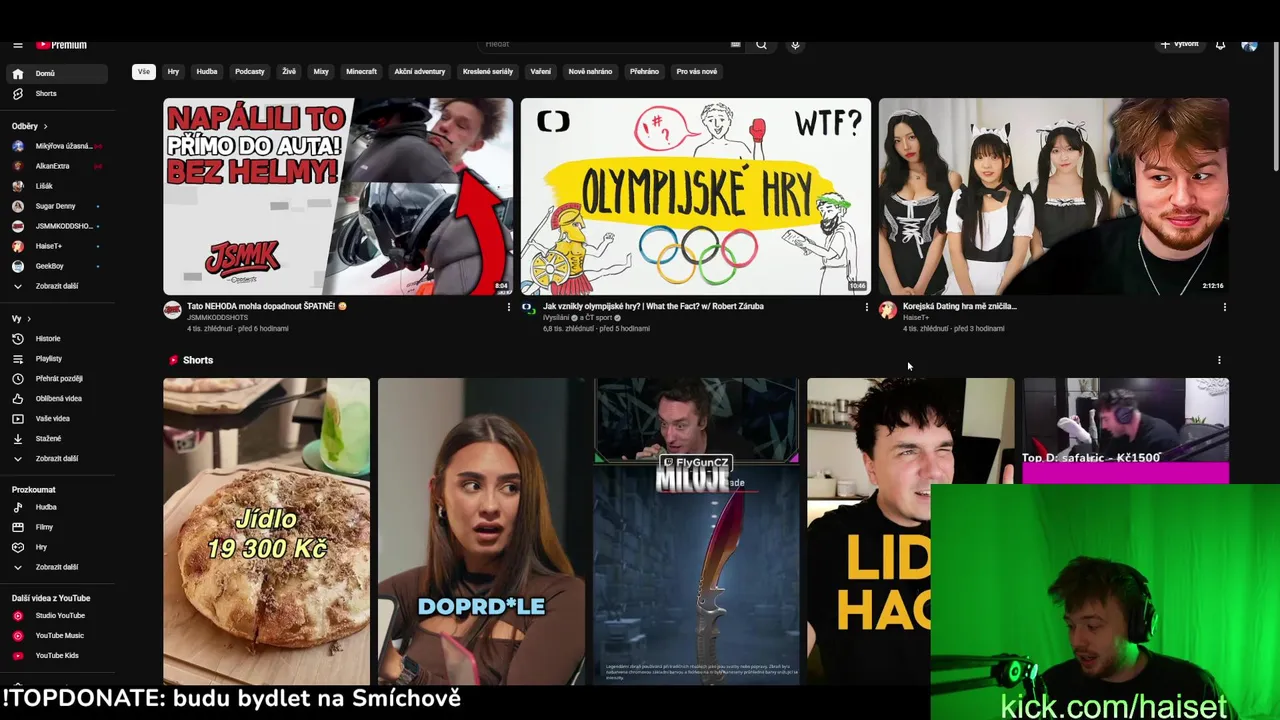The height and width of the screenshot is (720, 1280).
Task: Select the Mixy filter chip
Action: point(321,72)
